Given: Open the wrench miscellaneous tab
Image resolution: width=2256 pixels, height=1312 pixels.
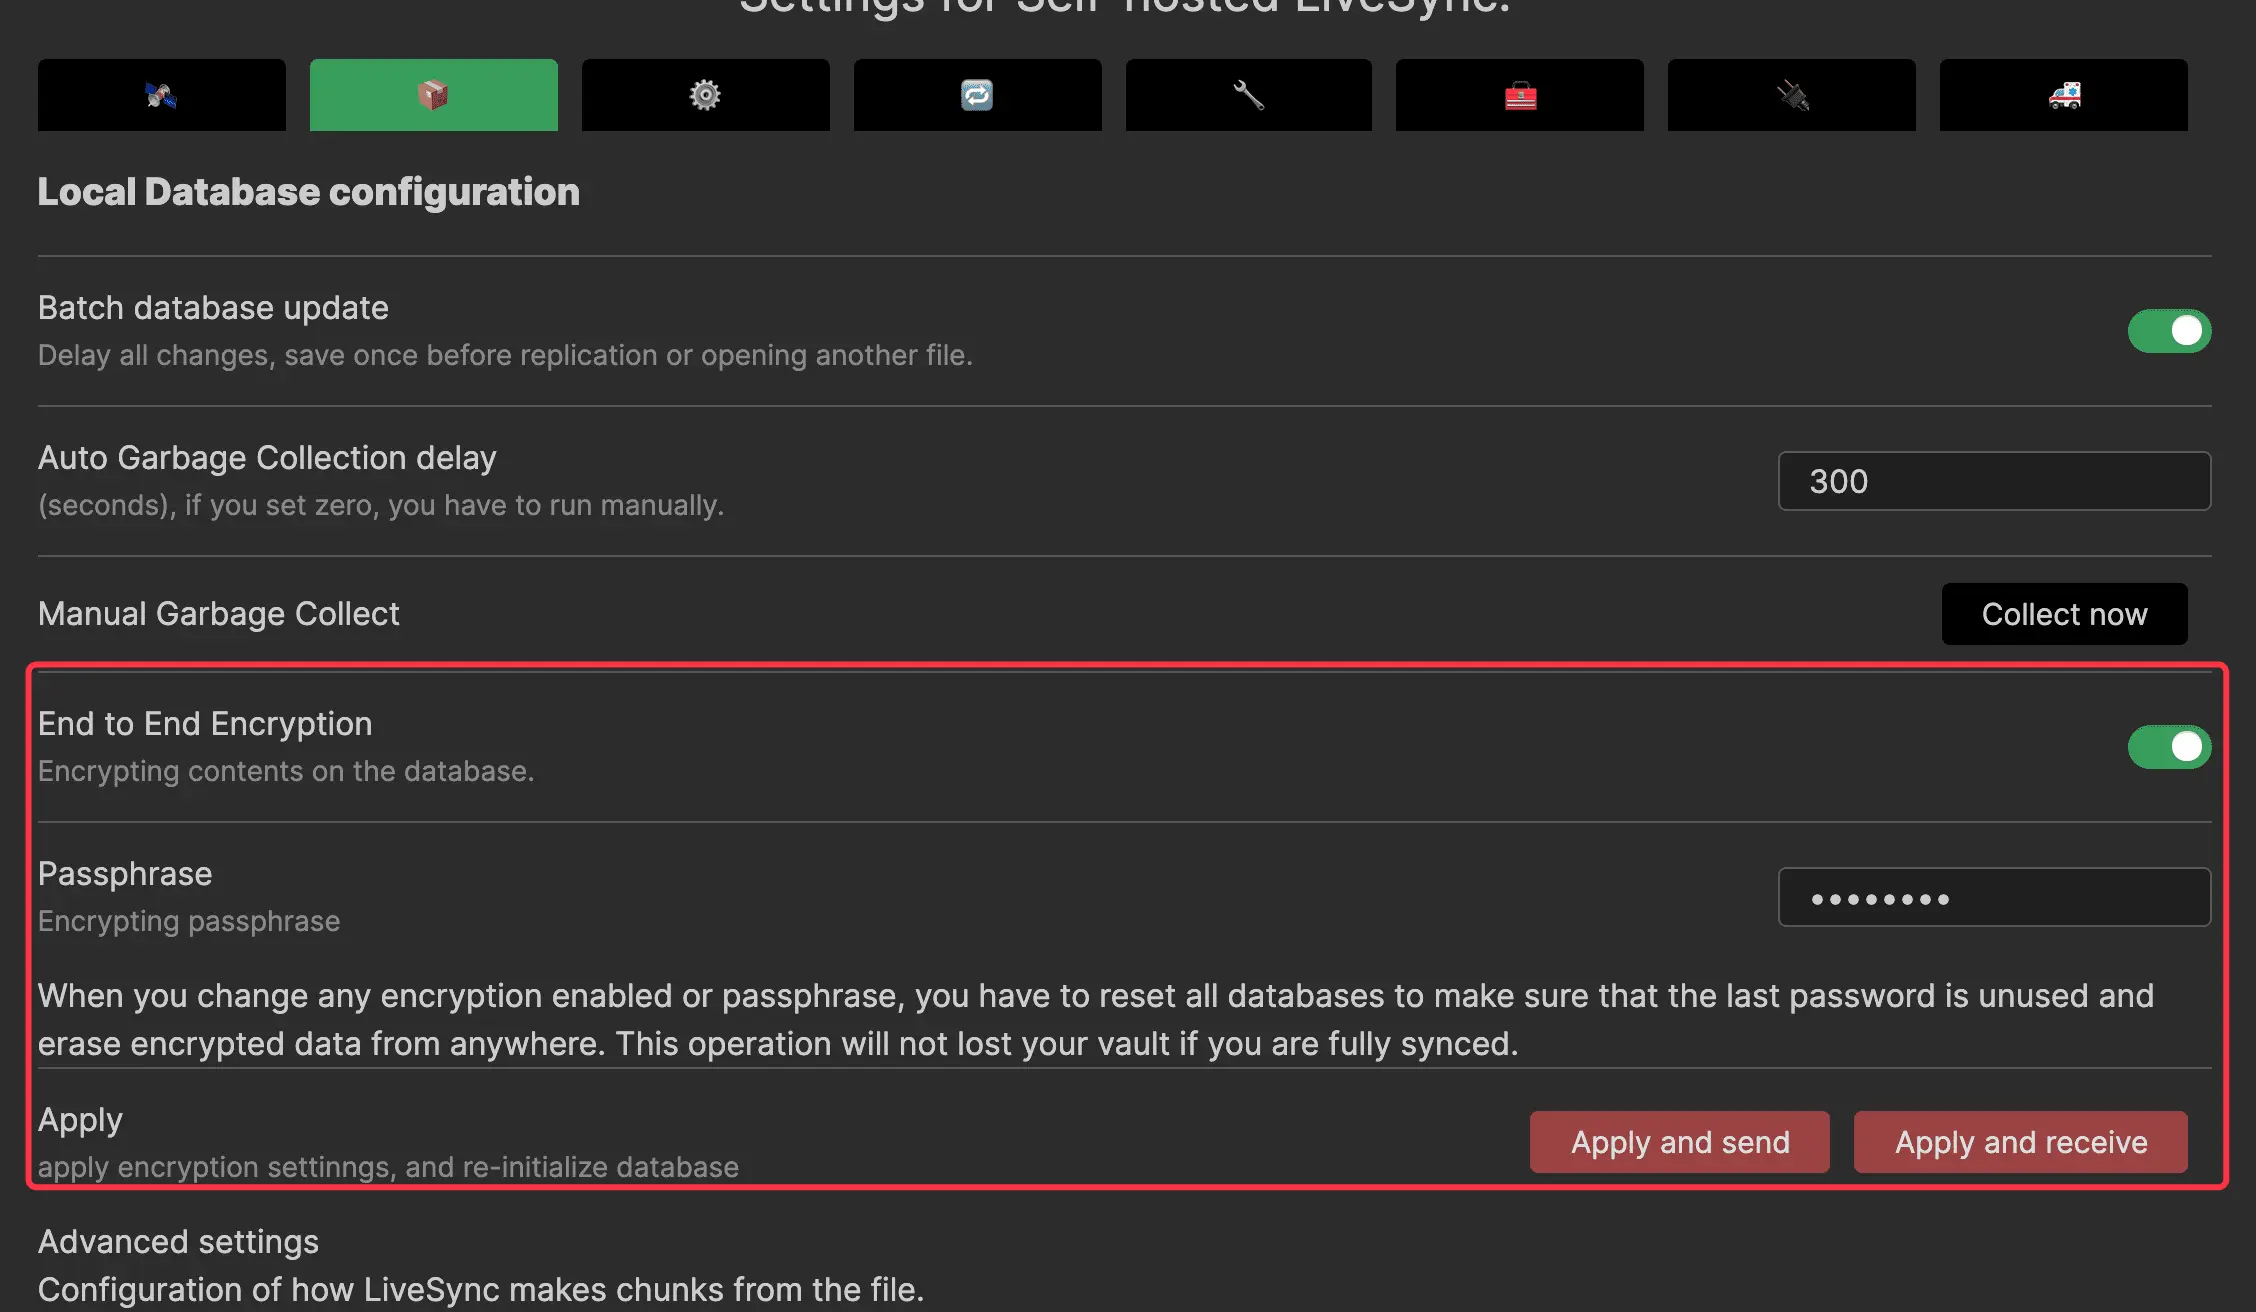Looking at the screenshot, I should click(1248, 95).
